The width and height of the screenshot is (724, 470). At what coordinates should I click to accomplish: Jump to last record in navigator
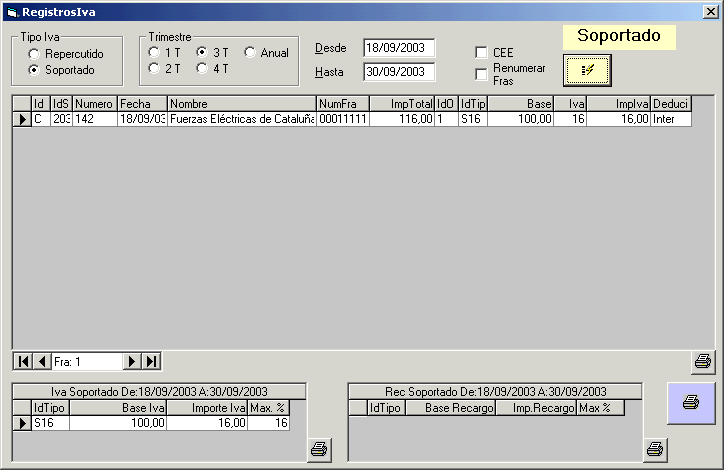click(x=151, y=361)
